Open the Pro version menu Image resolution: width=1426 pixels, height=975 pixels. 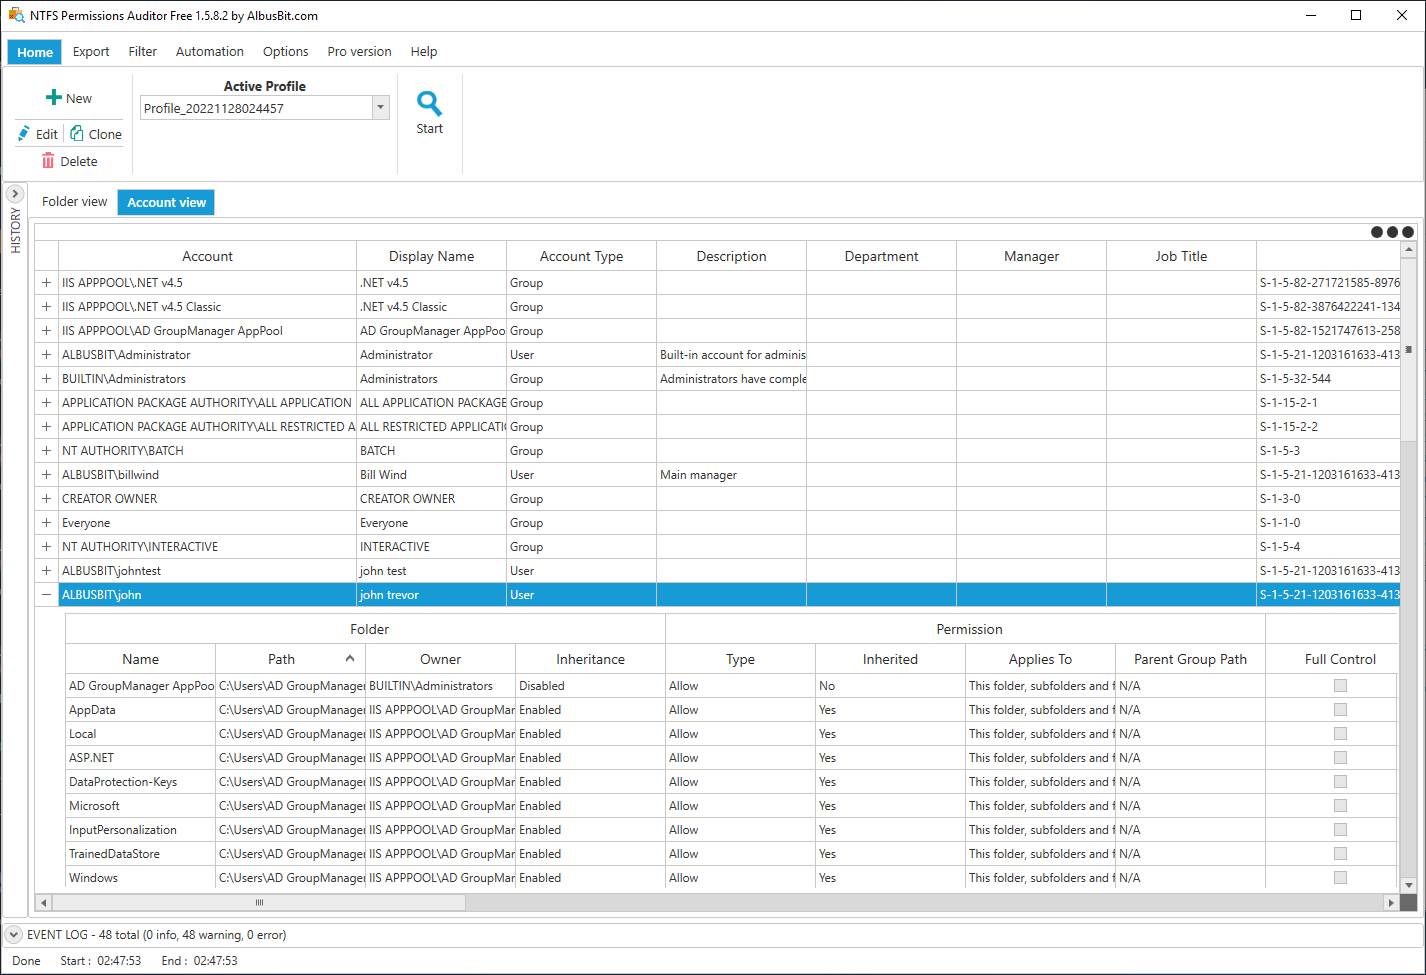pyautogui.click(x=360, y=52)
